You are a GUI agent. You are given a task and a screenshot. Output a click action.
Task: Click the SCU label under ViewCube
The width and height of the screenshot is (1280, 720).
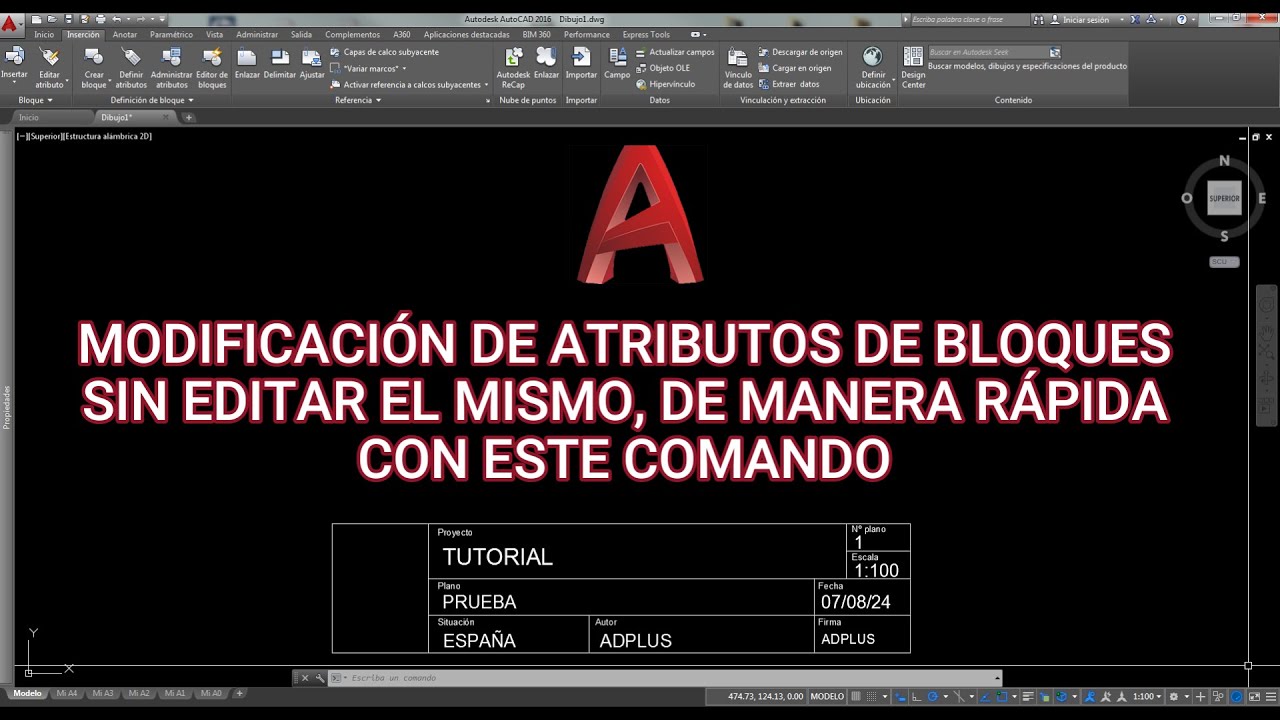click(x=1224, y=262)
